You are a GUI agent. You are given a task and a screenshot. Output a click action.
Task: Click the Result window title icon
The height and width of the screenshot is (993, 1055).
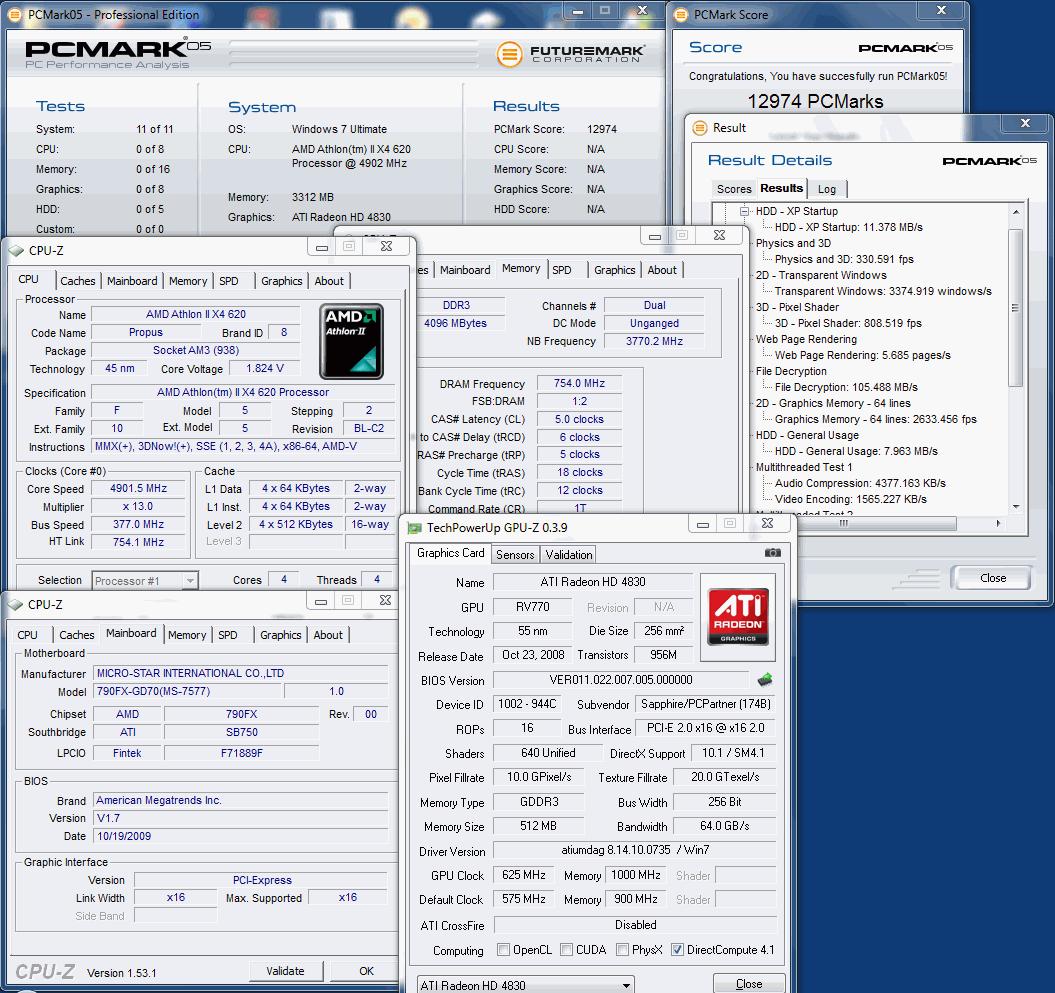pyautogui.click(x=700, y=128)
